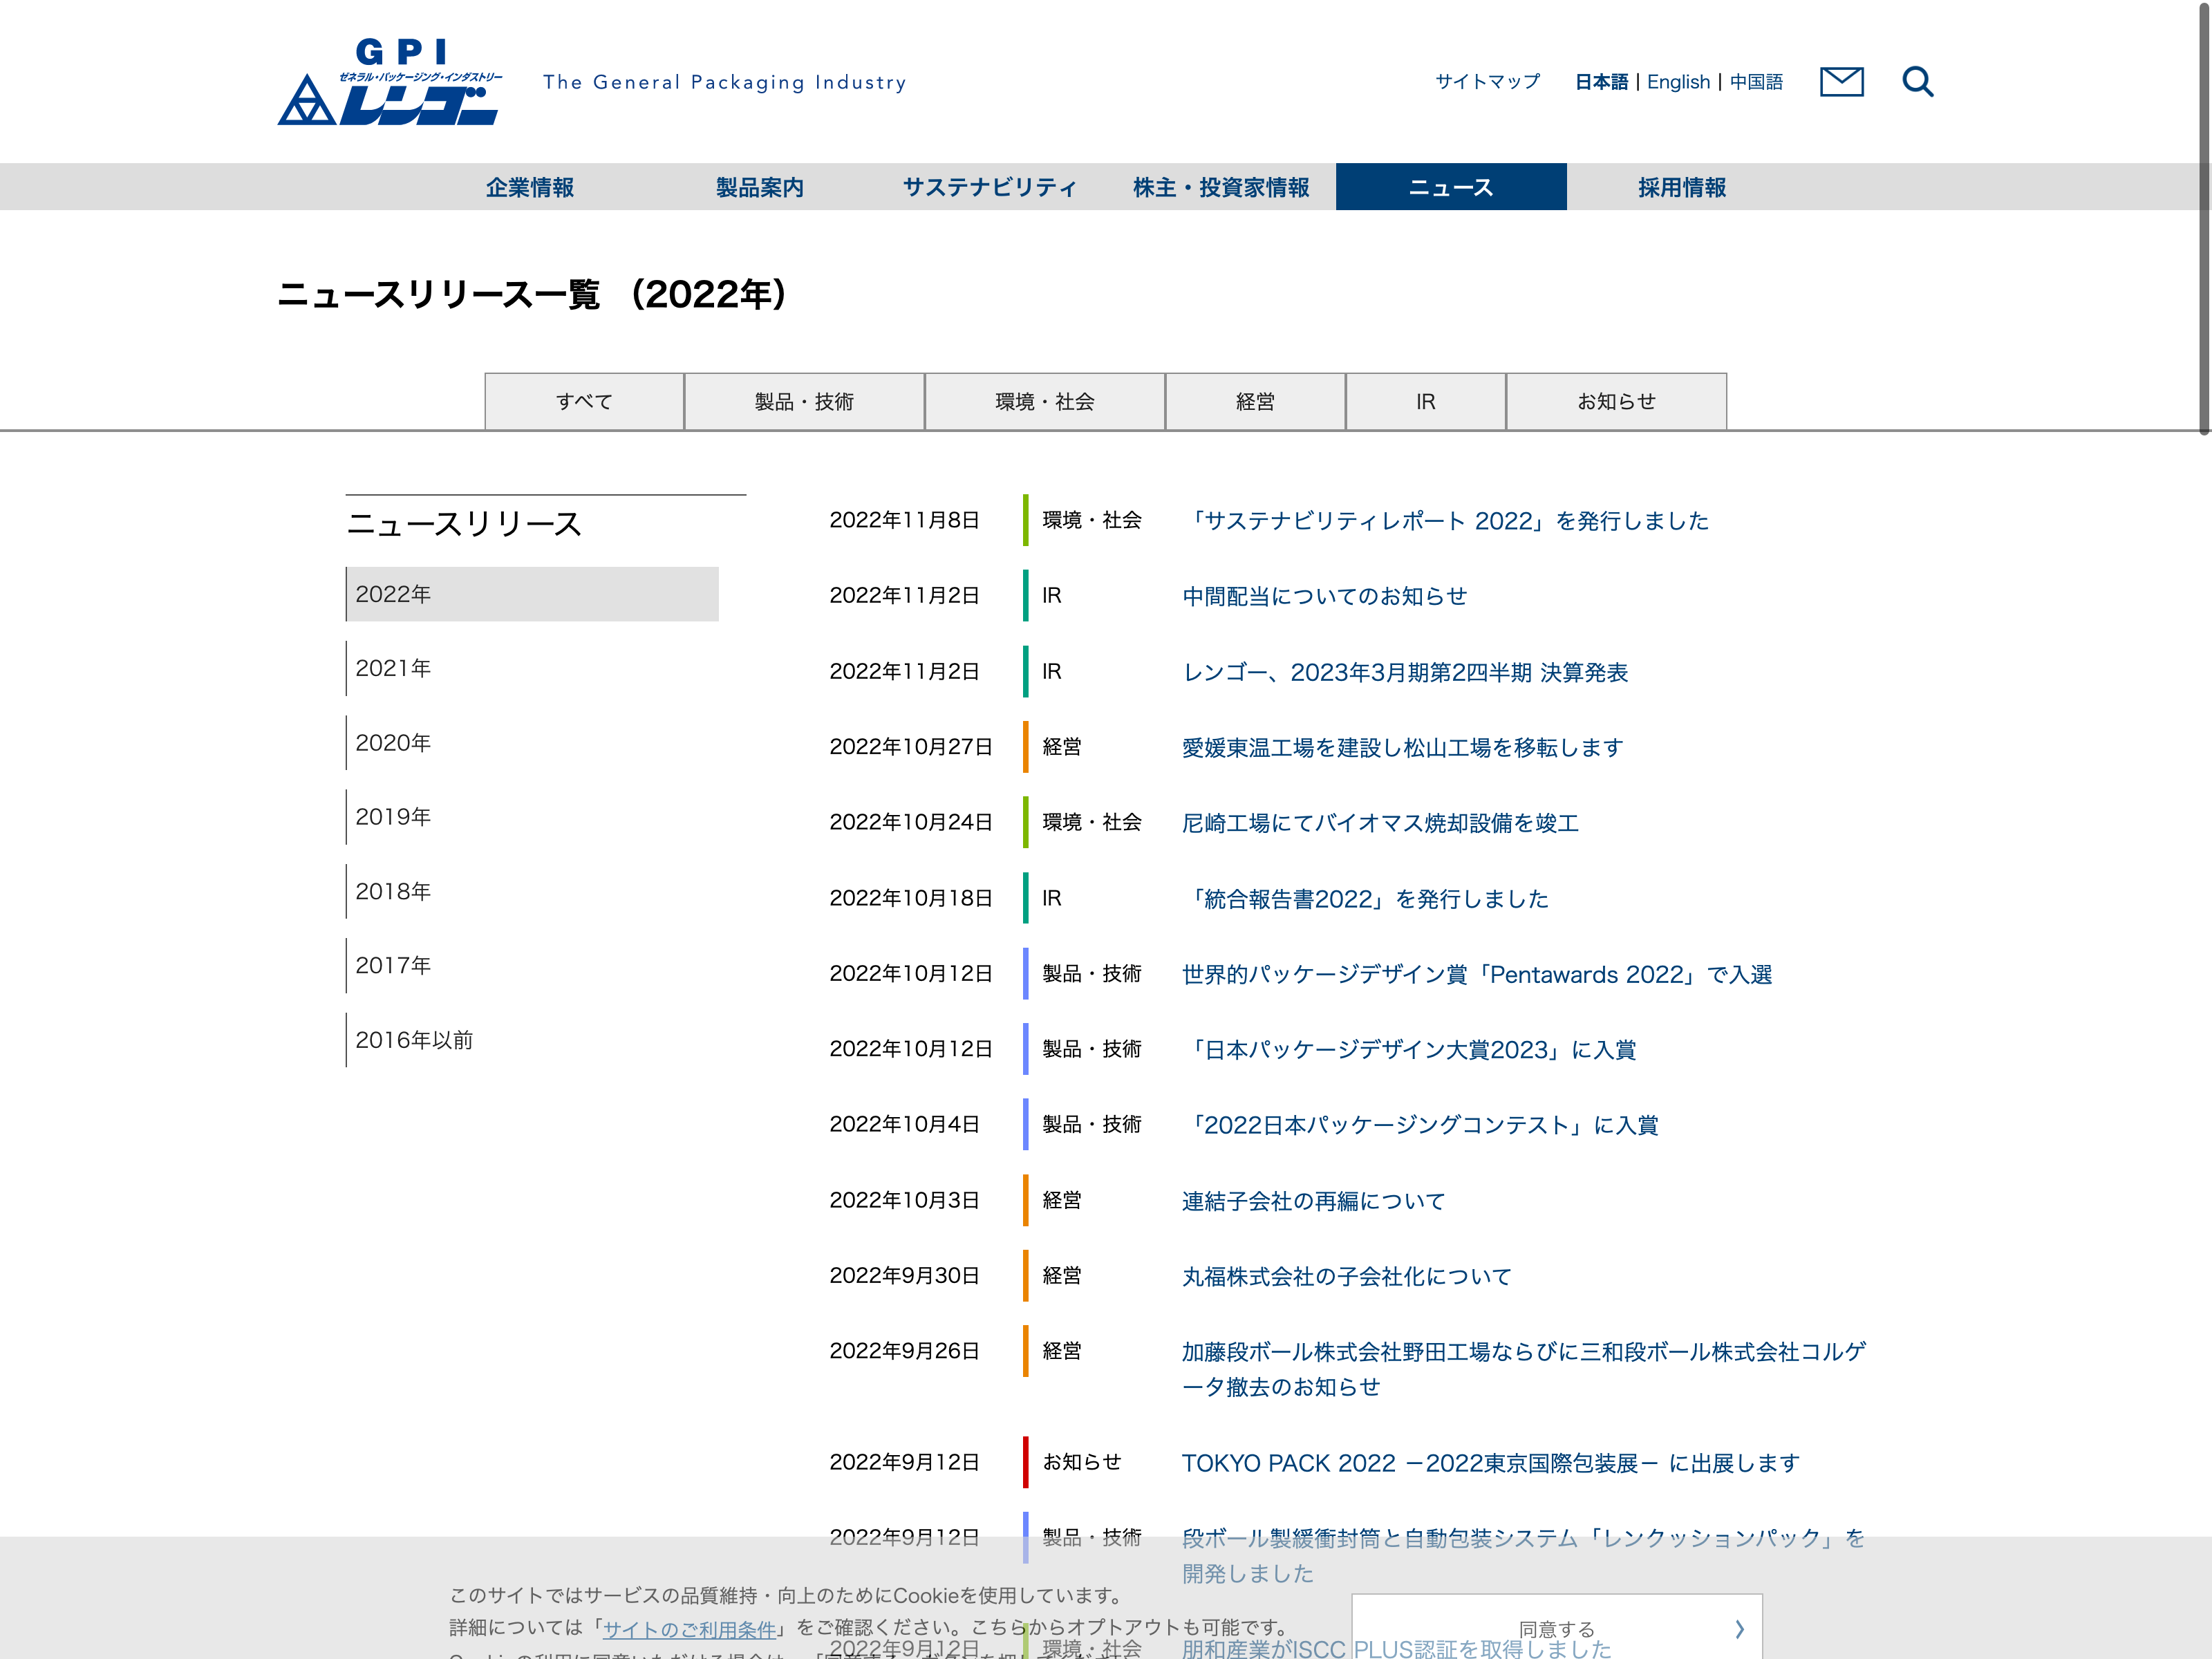Open 企業情報 in main navigation
Screen dimensions: 2212x1659
530,187
